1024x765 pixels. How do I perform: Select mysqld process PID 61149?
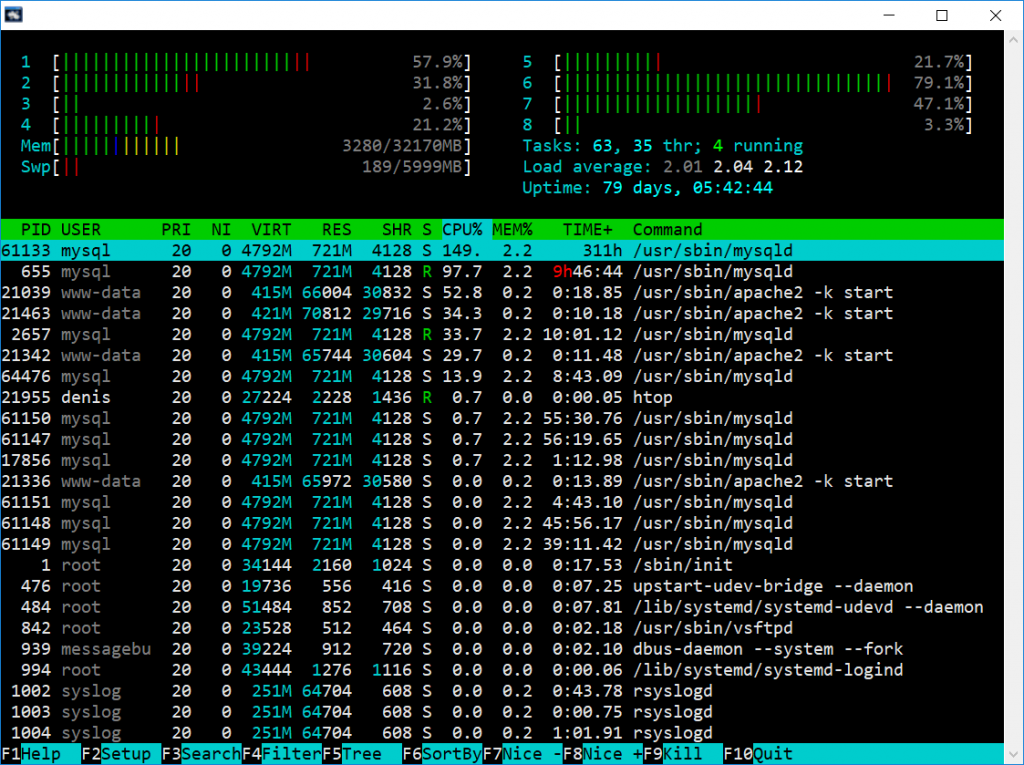502,544
